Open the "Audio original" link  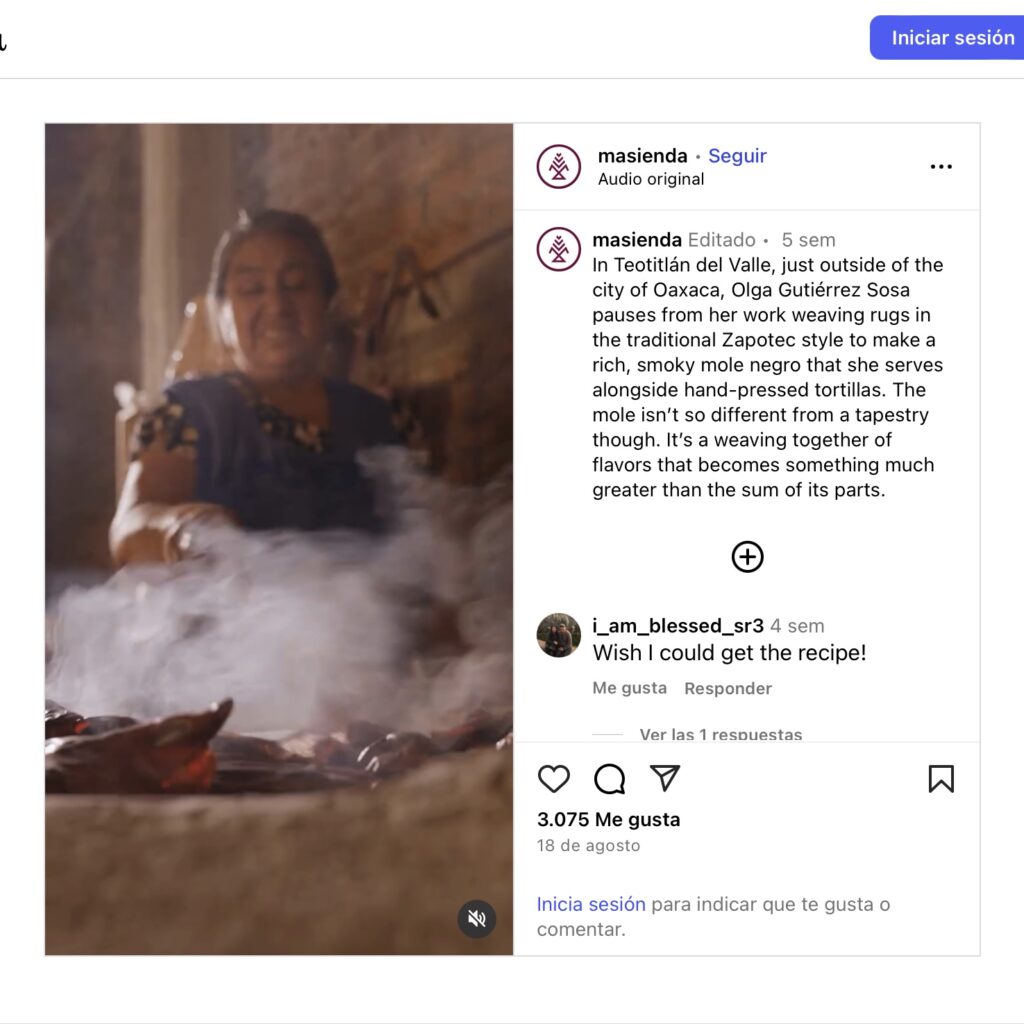(x=651, y=180)
